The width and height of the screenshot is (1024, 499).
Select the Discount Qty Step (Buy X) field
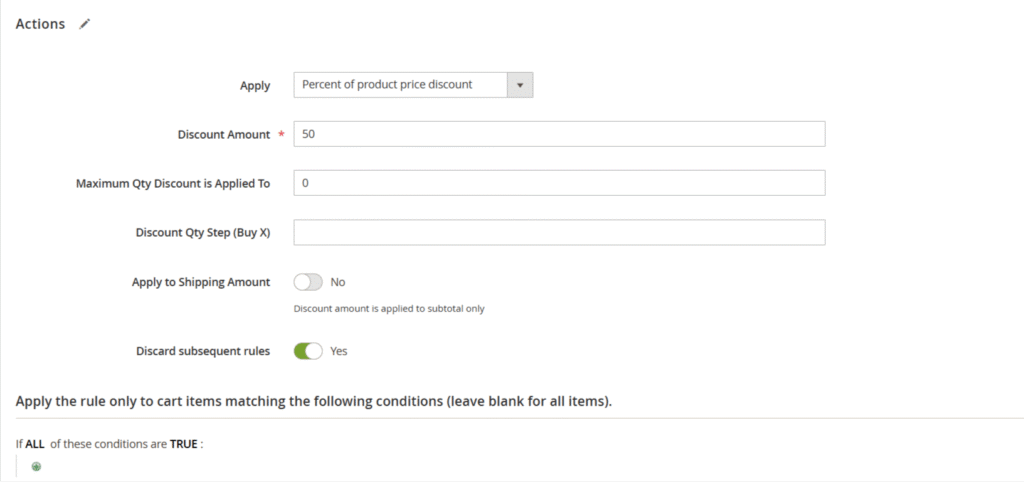point(559,232)
